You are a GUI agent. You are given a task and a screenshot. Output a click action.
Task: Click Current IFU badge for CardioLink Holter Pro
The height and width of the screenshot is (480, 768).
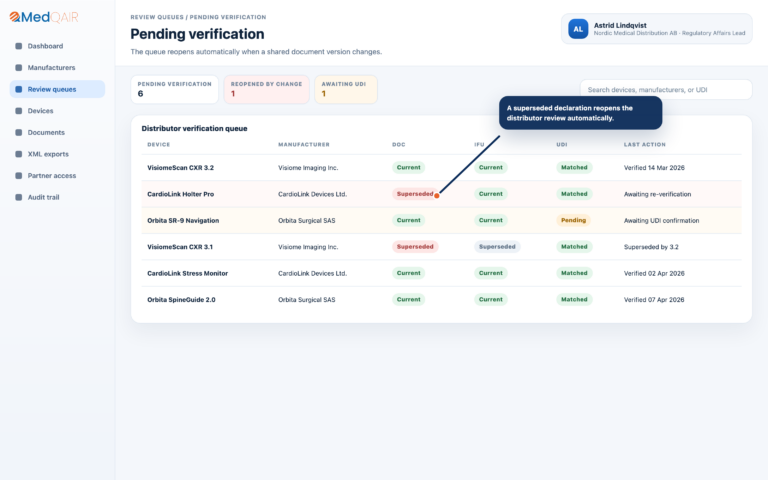(x=491, y=194)
